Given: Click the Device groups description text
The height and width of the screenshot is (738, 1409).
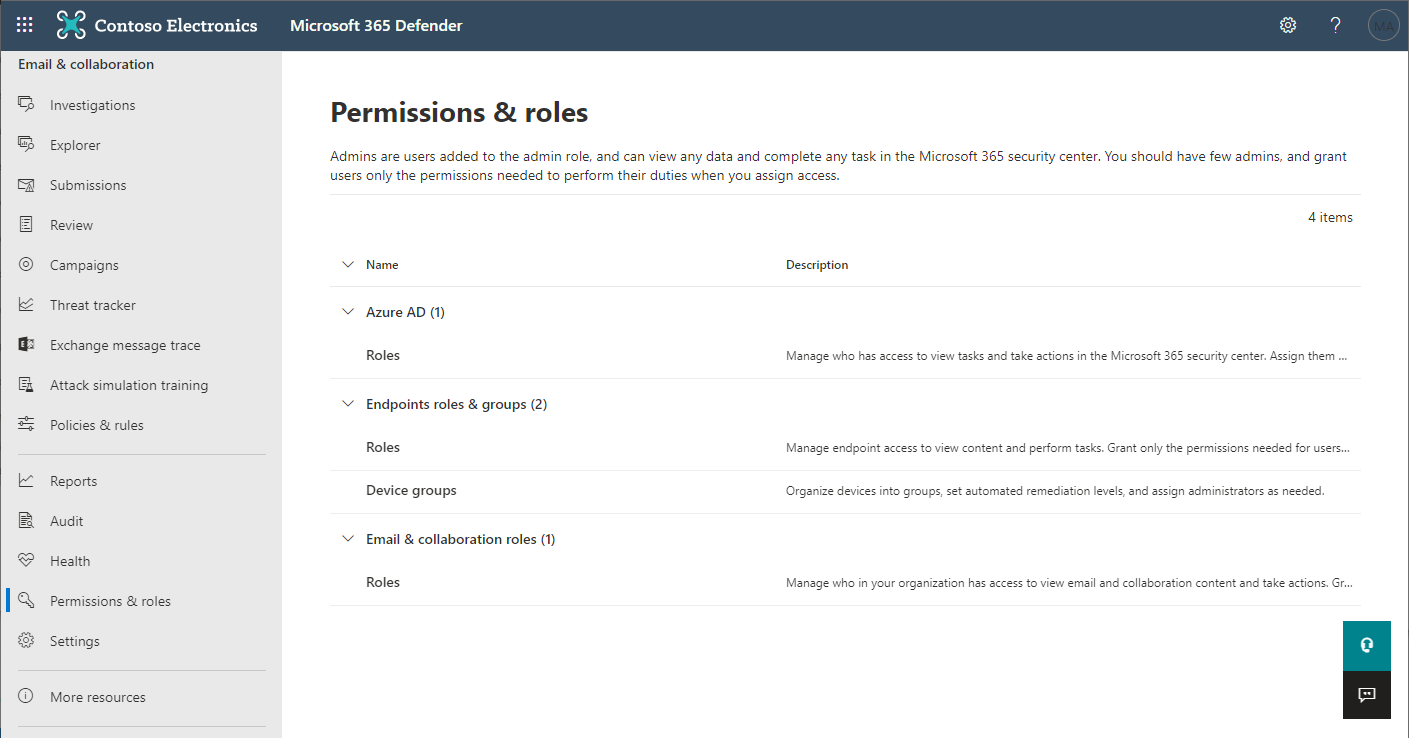Looking at the screenshot, I should pos(1055,491).
